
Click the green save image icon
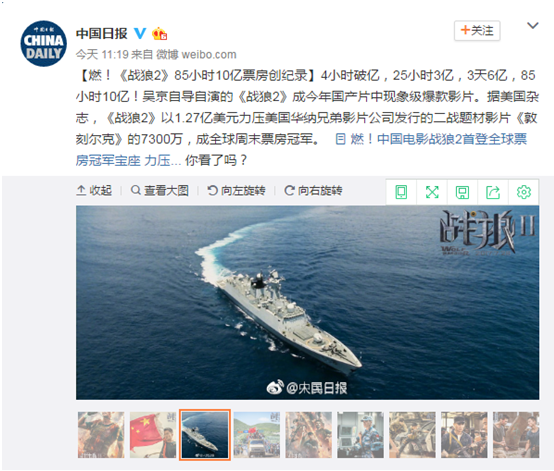462,192
